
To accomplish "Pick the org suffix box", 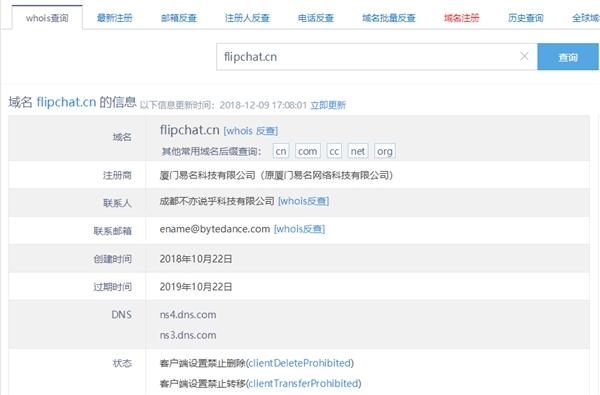I will click(385, 151).
